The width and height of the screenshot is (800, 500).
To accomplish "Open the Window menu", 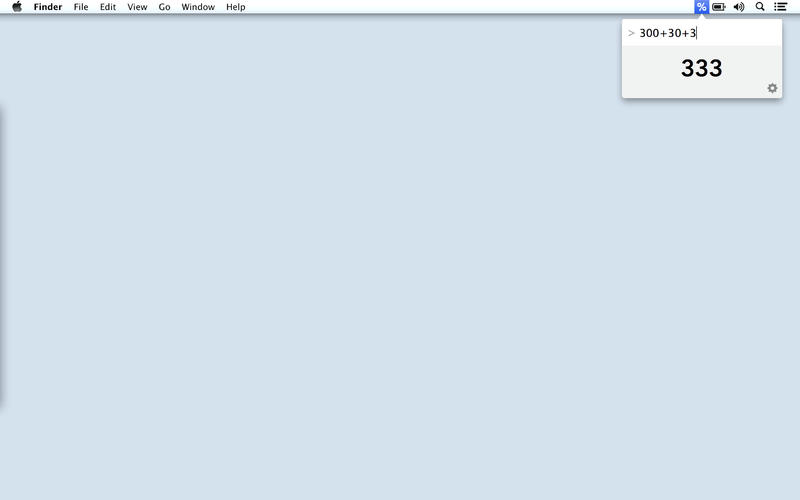I will 198,7.
